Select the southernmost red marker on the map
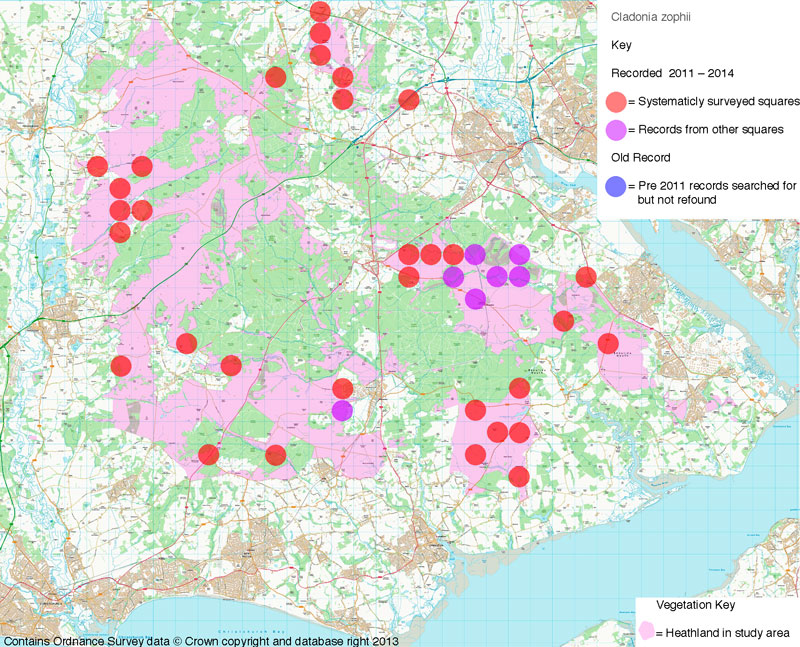The width and height of the screenshot is (800, 647). (518, 476)
